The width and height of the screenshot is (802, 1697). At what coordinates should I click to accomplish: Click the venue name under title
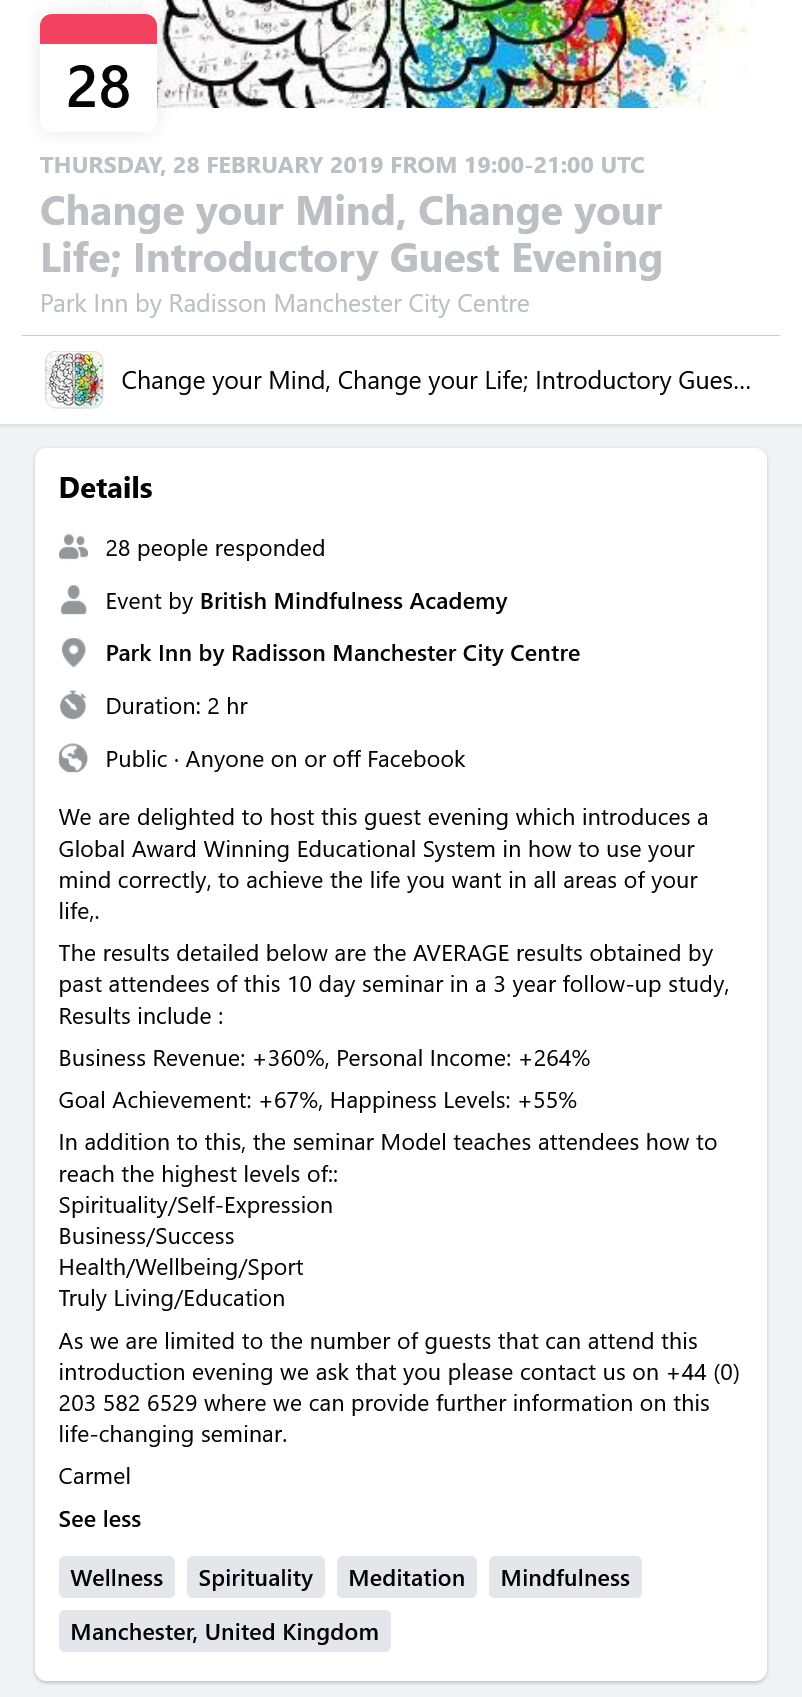285,304
